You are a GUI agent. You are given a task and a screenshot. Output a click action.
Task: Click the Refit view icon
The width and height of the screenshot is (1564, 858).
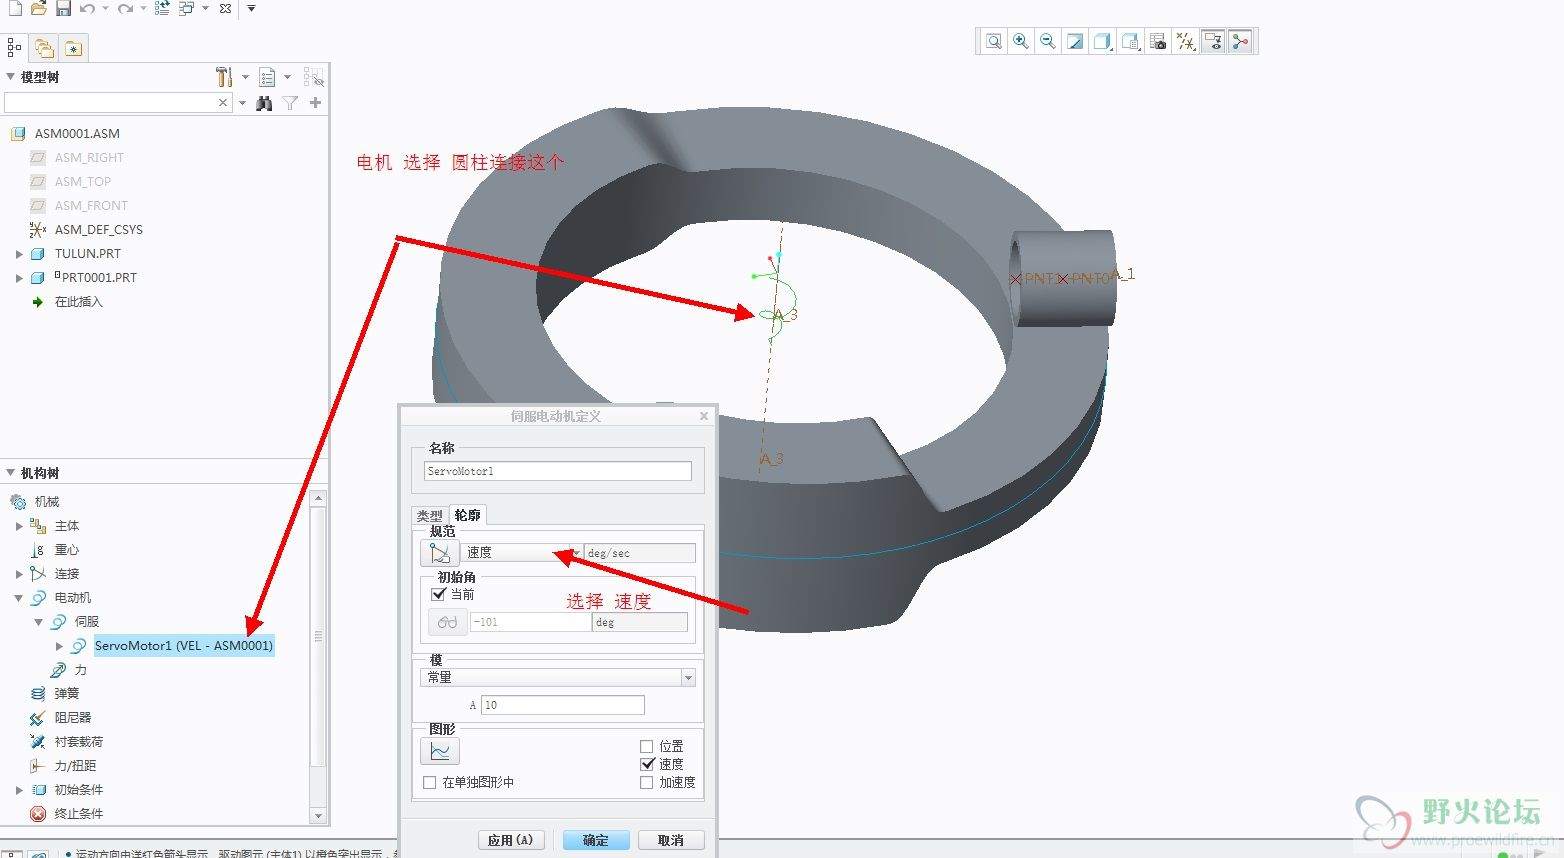point(993,41)
